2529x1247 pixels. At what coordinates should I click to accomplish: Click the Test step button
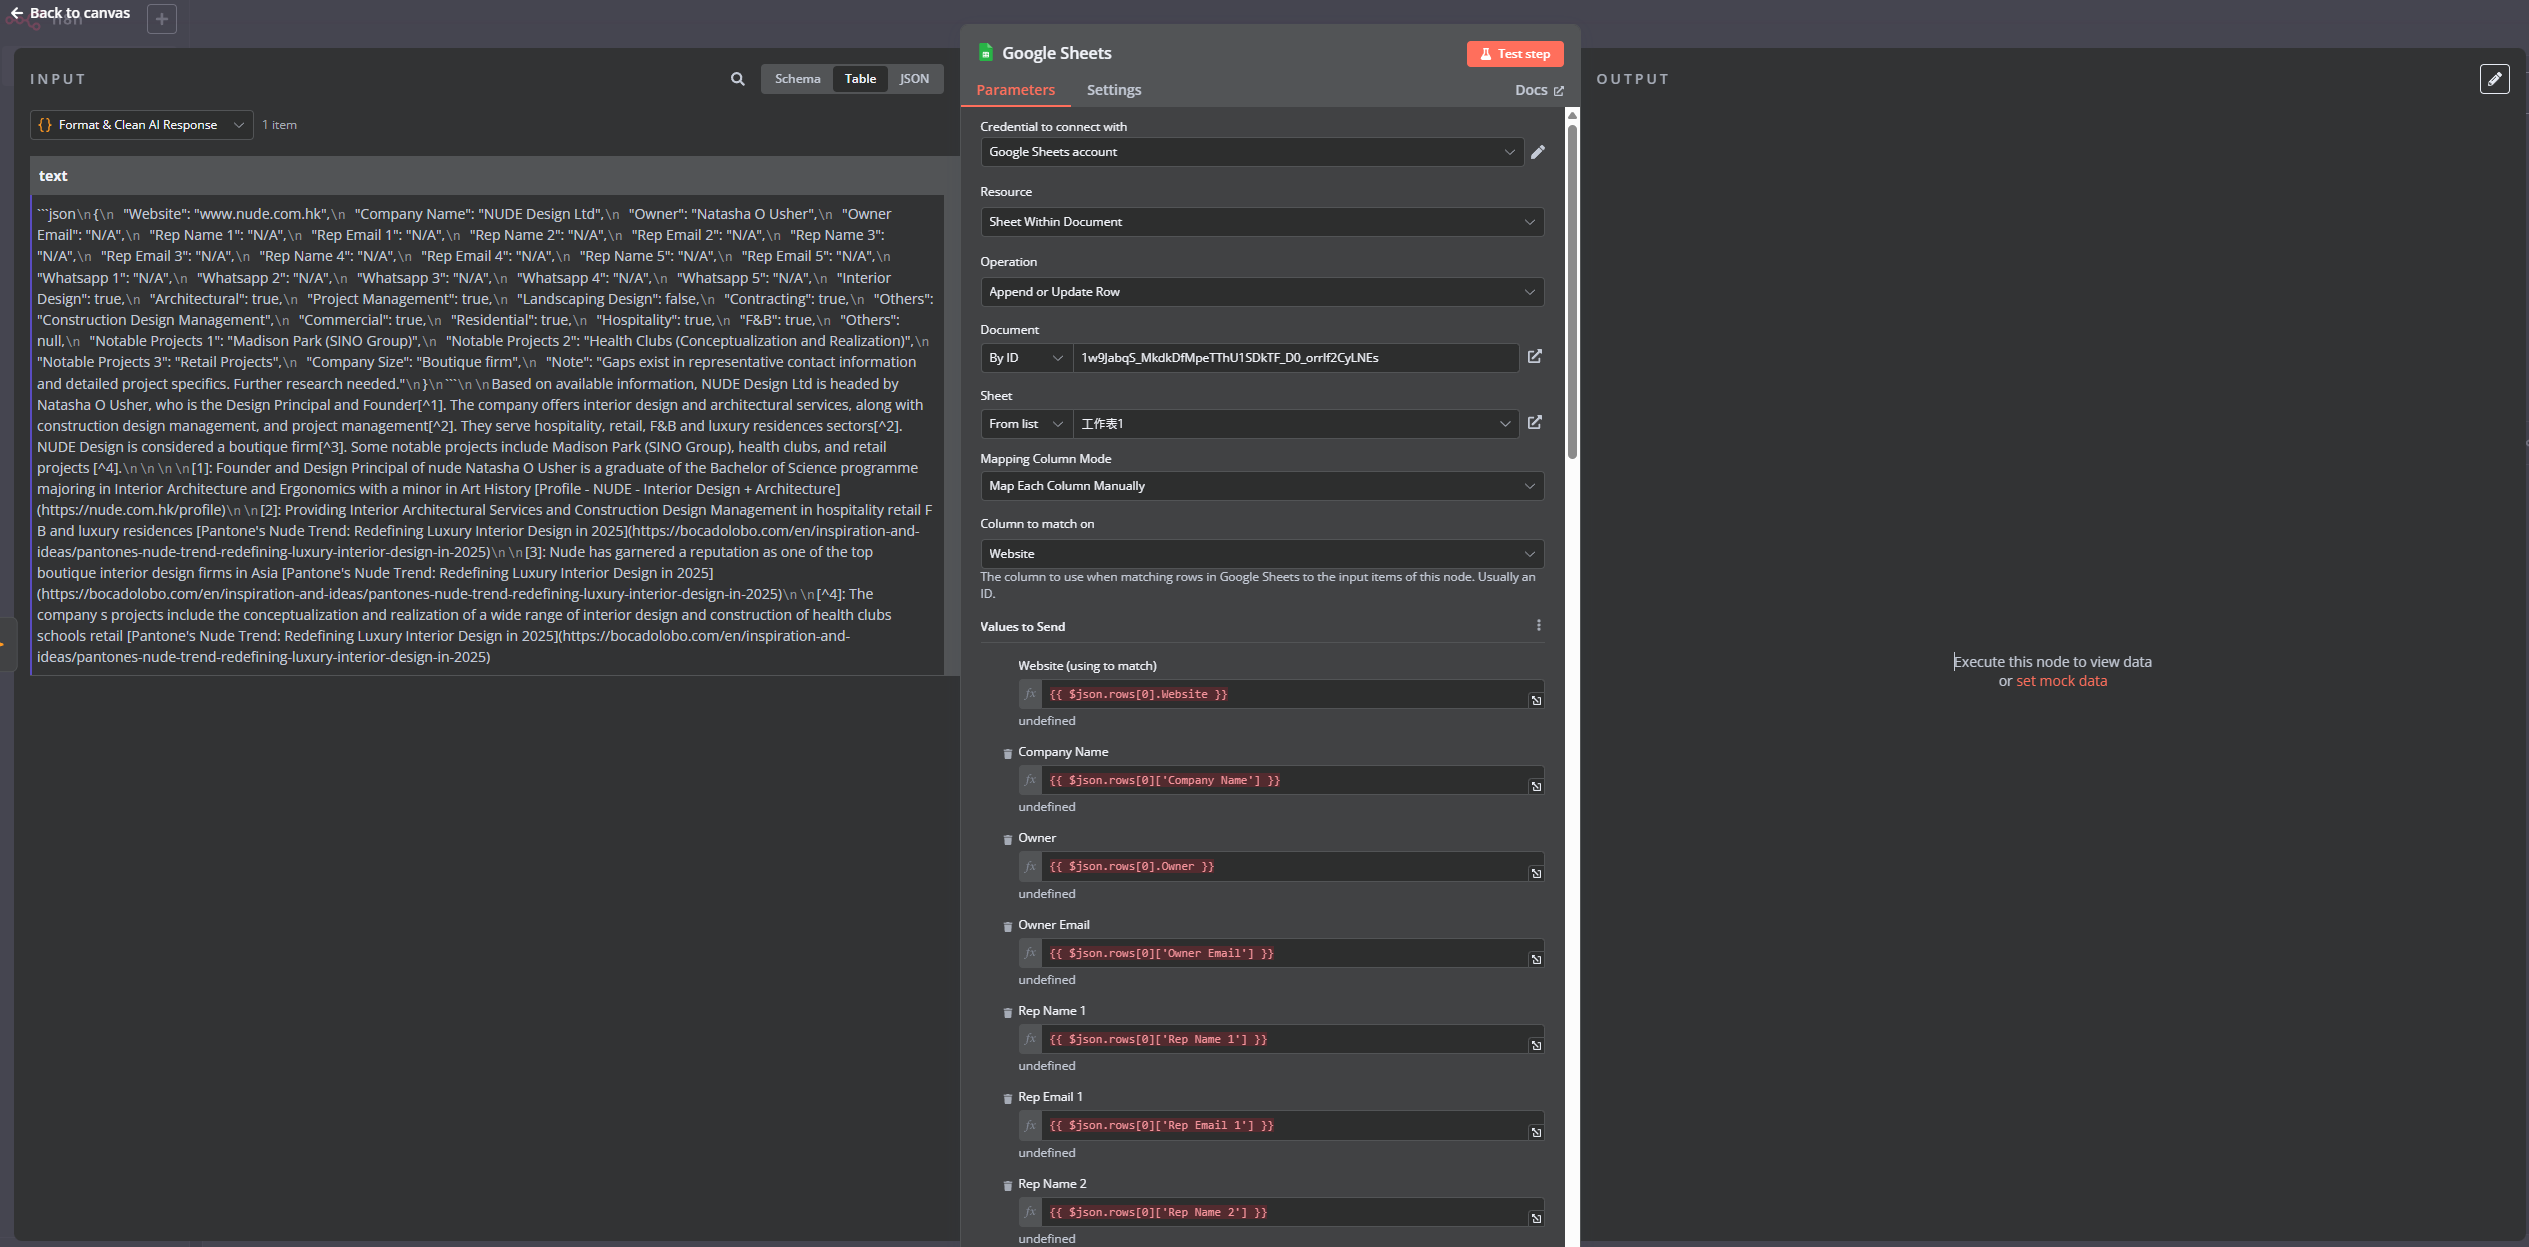click(1515, 54)
